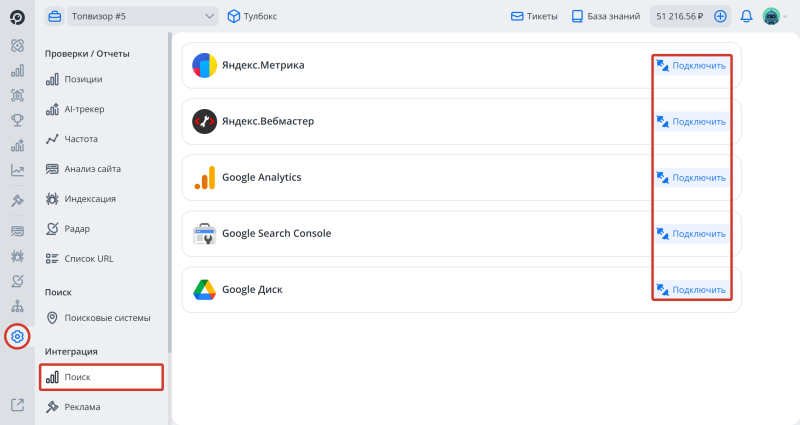
Task: Click the trophy icon in left rail
Action: (17, 120)
